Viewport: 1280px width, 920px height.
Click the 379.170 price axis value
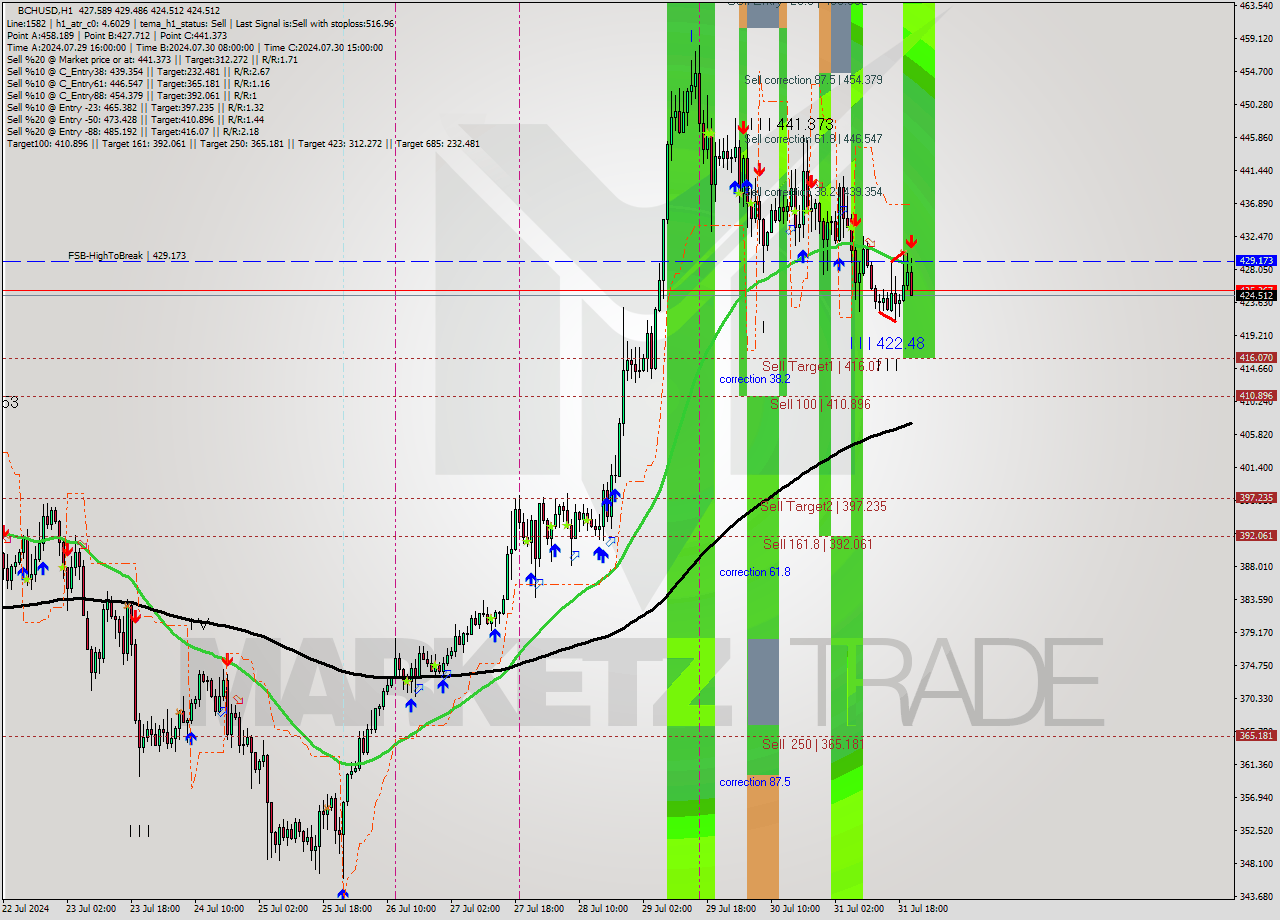(1256, 632)
